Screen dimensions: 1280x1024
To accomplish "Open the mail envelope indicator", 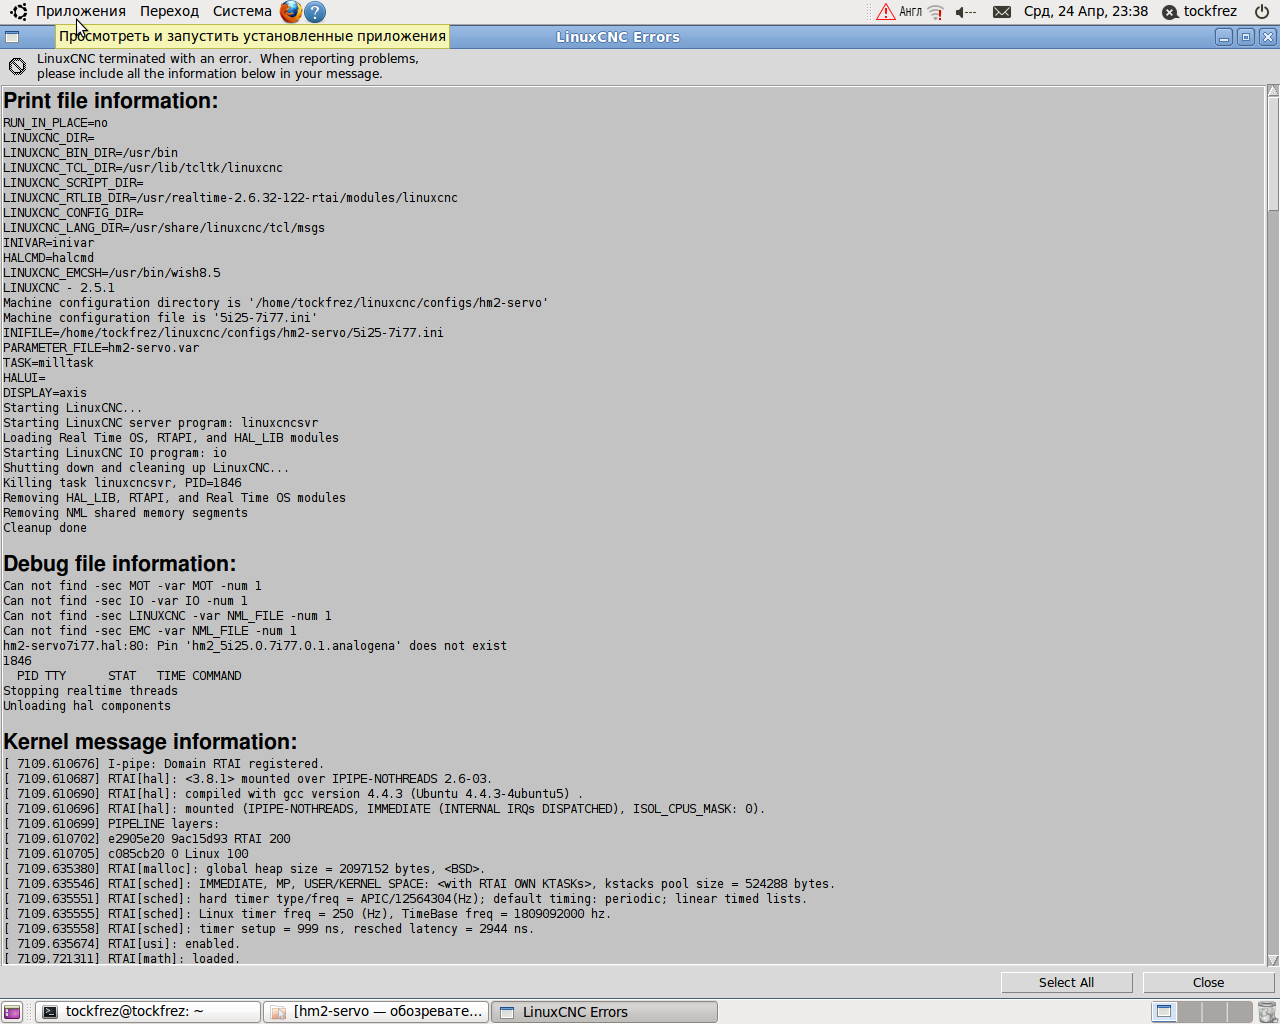I will pyautogui.click(x=1002, y=12).
